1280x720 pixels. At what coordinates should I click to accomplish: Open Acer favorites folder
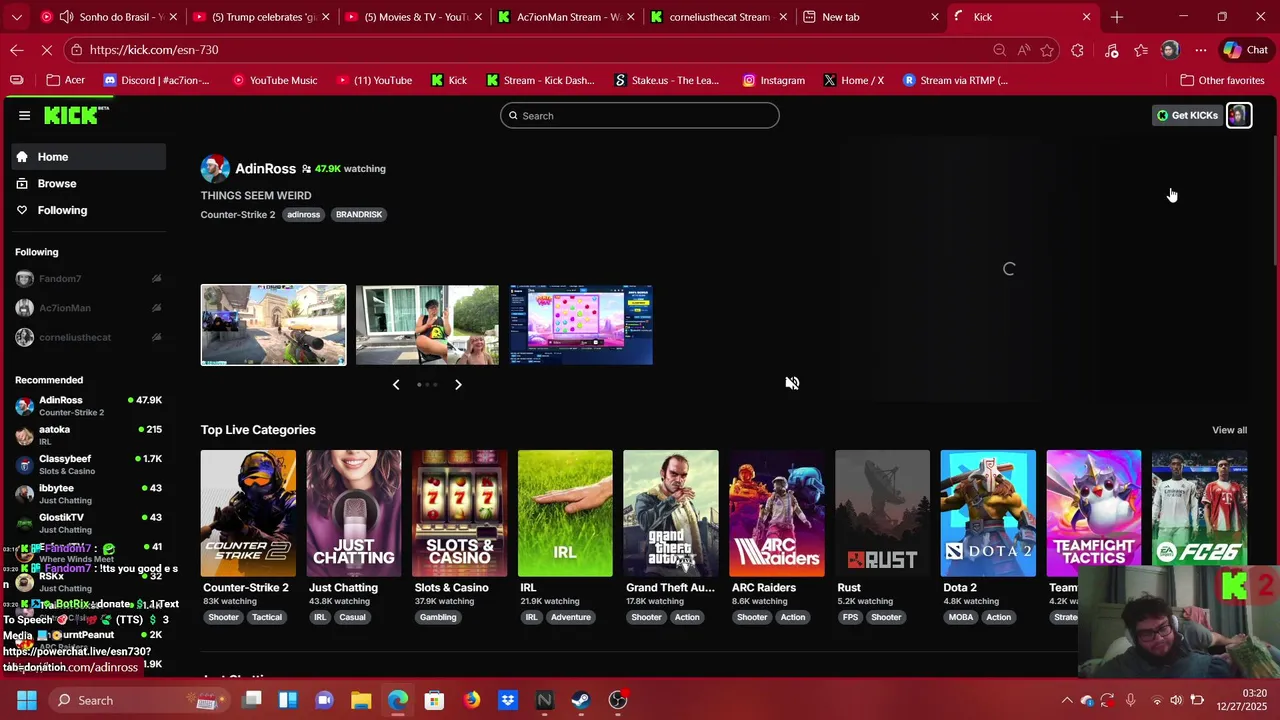[x=65, y=80]
